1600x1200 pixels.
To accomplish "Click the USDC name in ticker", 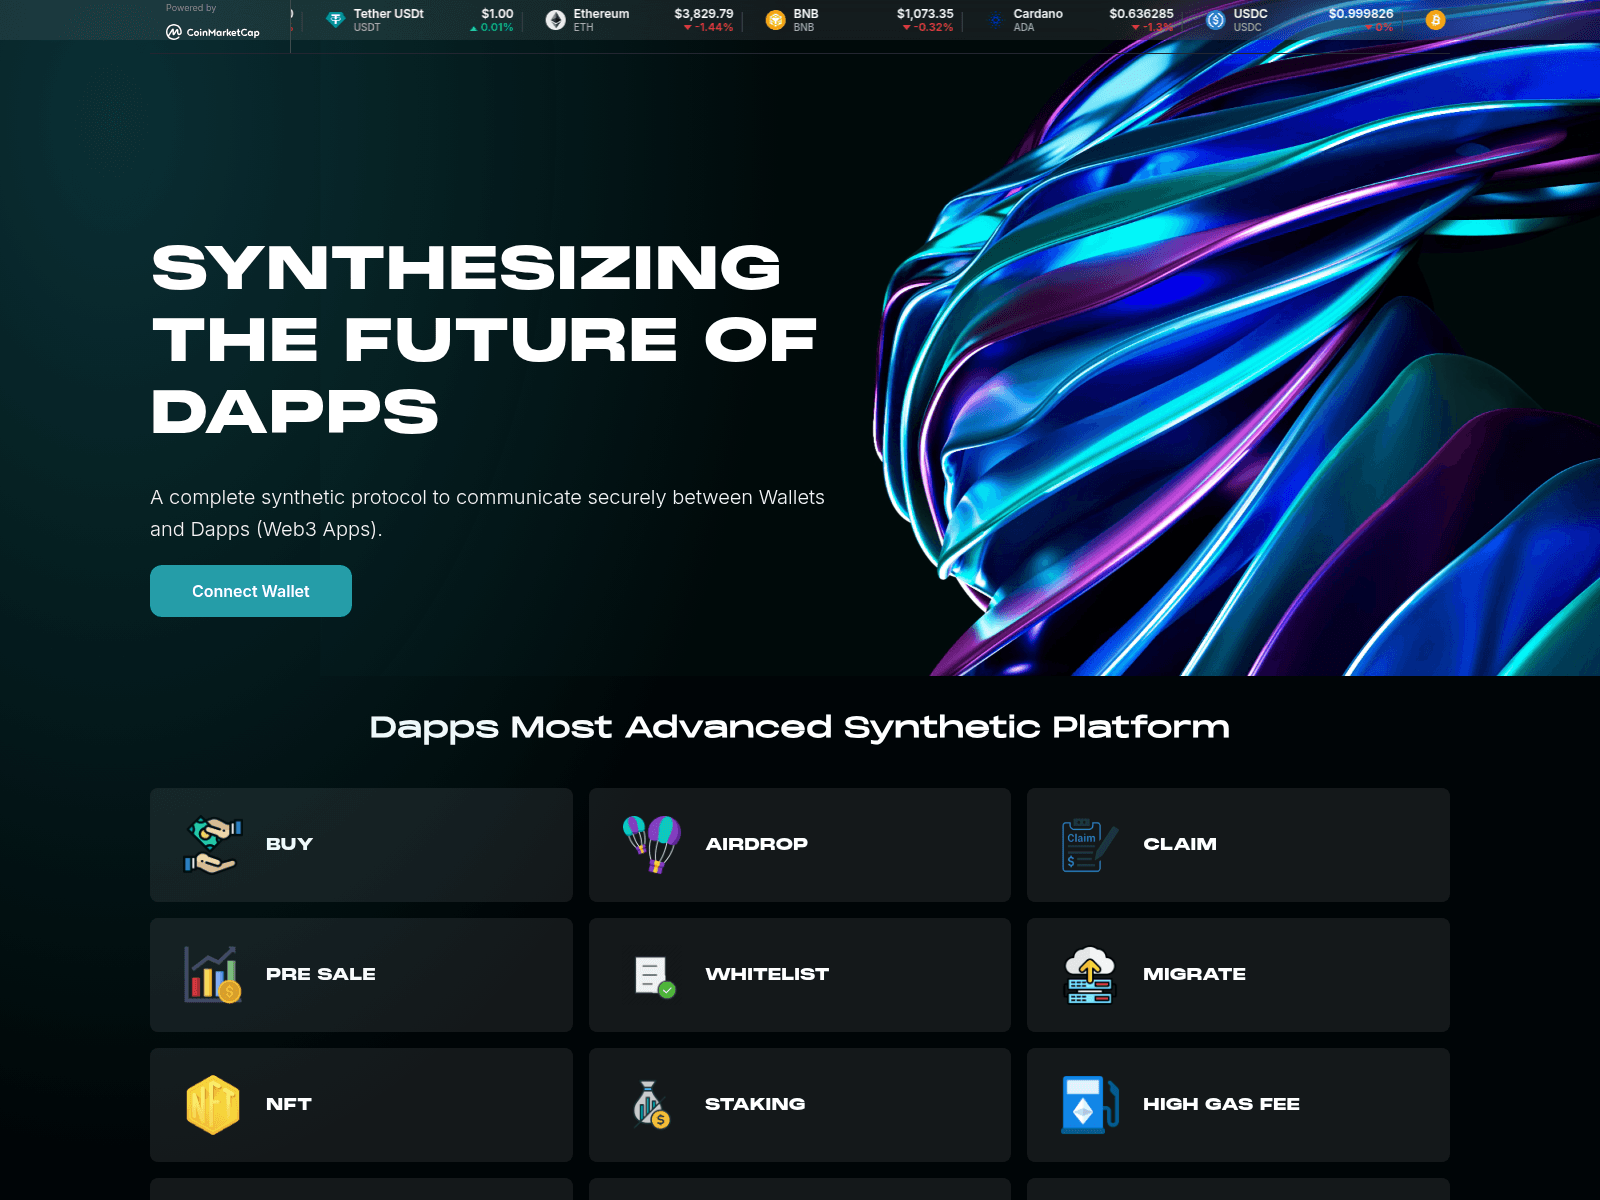I will point(1250,14).
